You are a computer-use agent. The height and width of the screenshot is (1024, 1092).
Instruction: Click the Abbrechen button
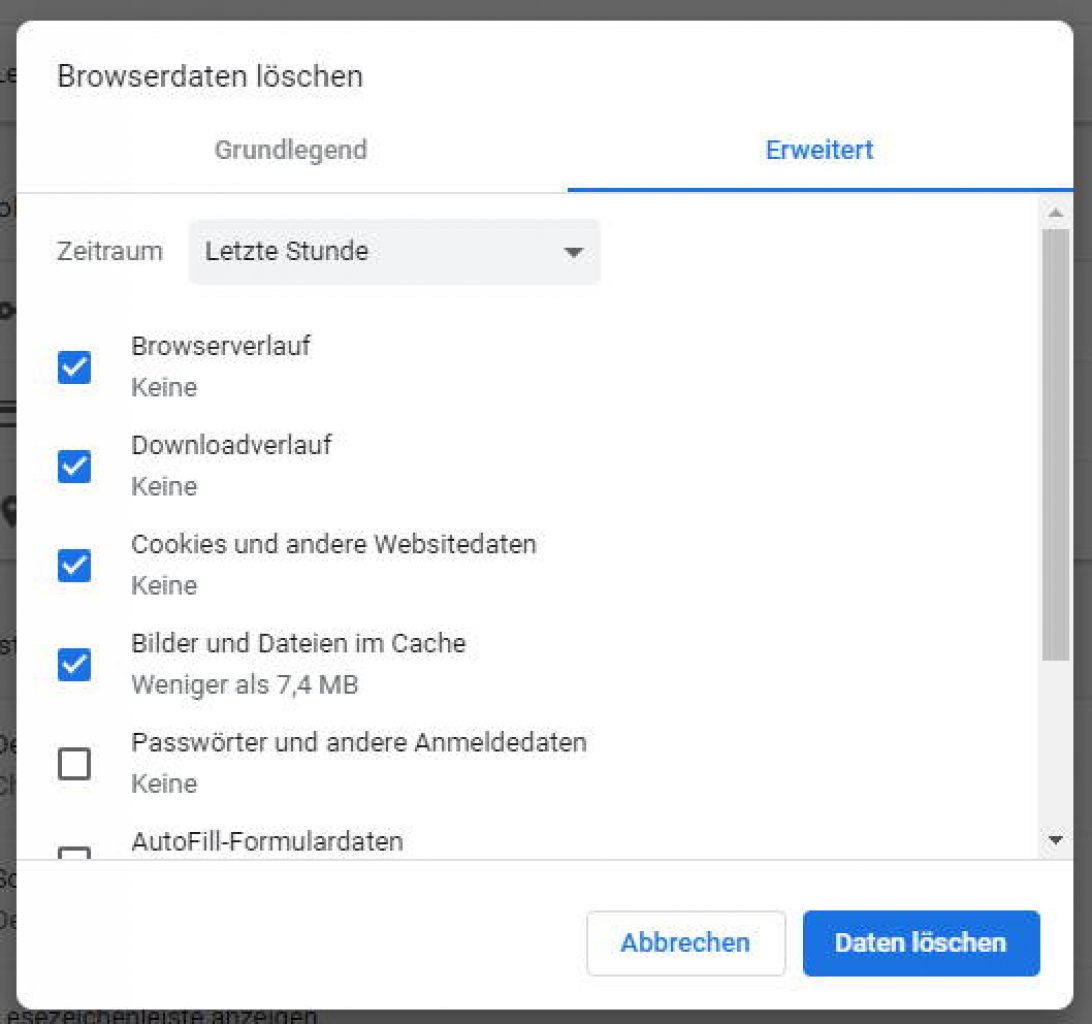(686, 943)
